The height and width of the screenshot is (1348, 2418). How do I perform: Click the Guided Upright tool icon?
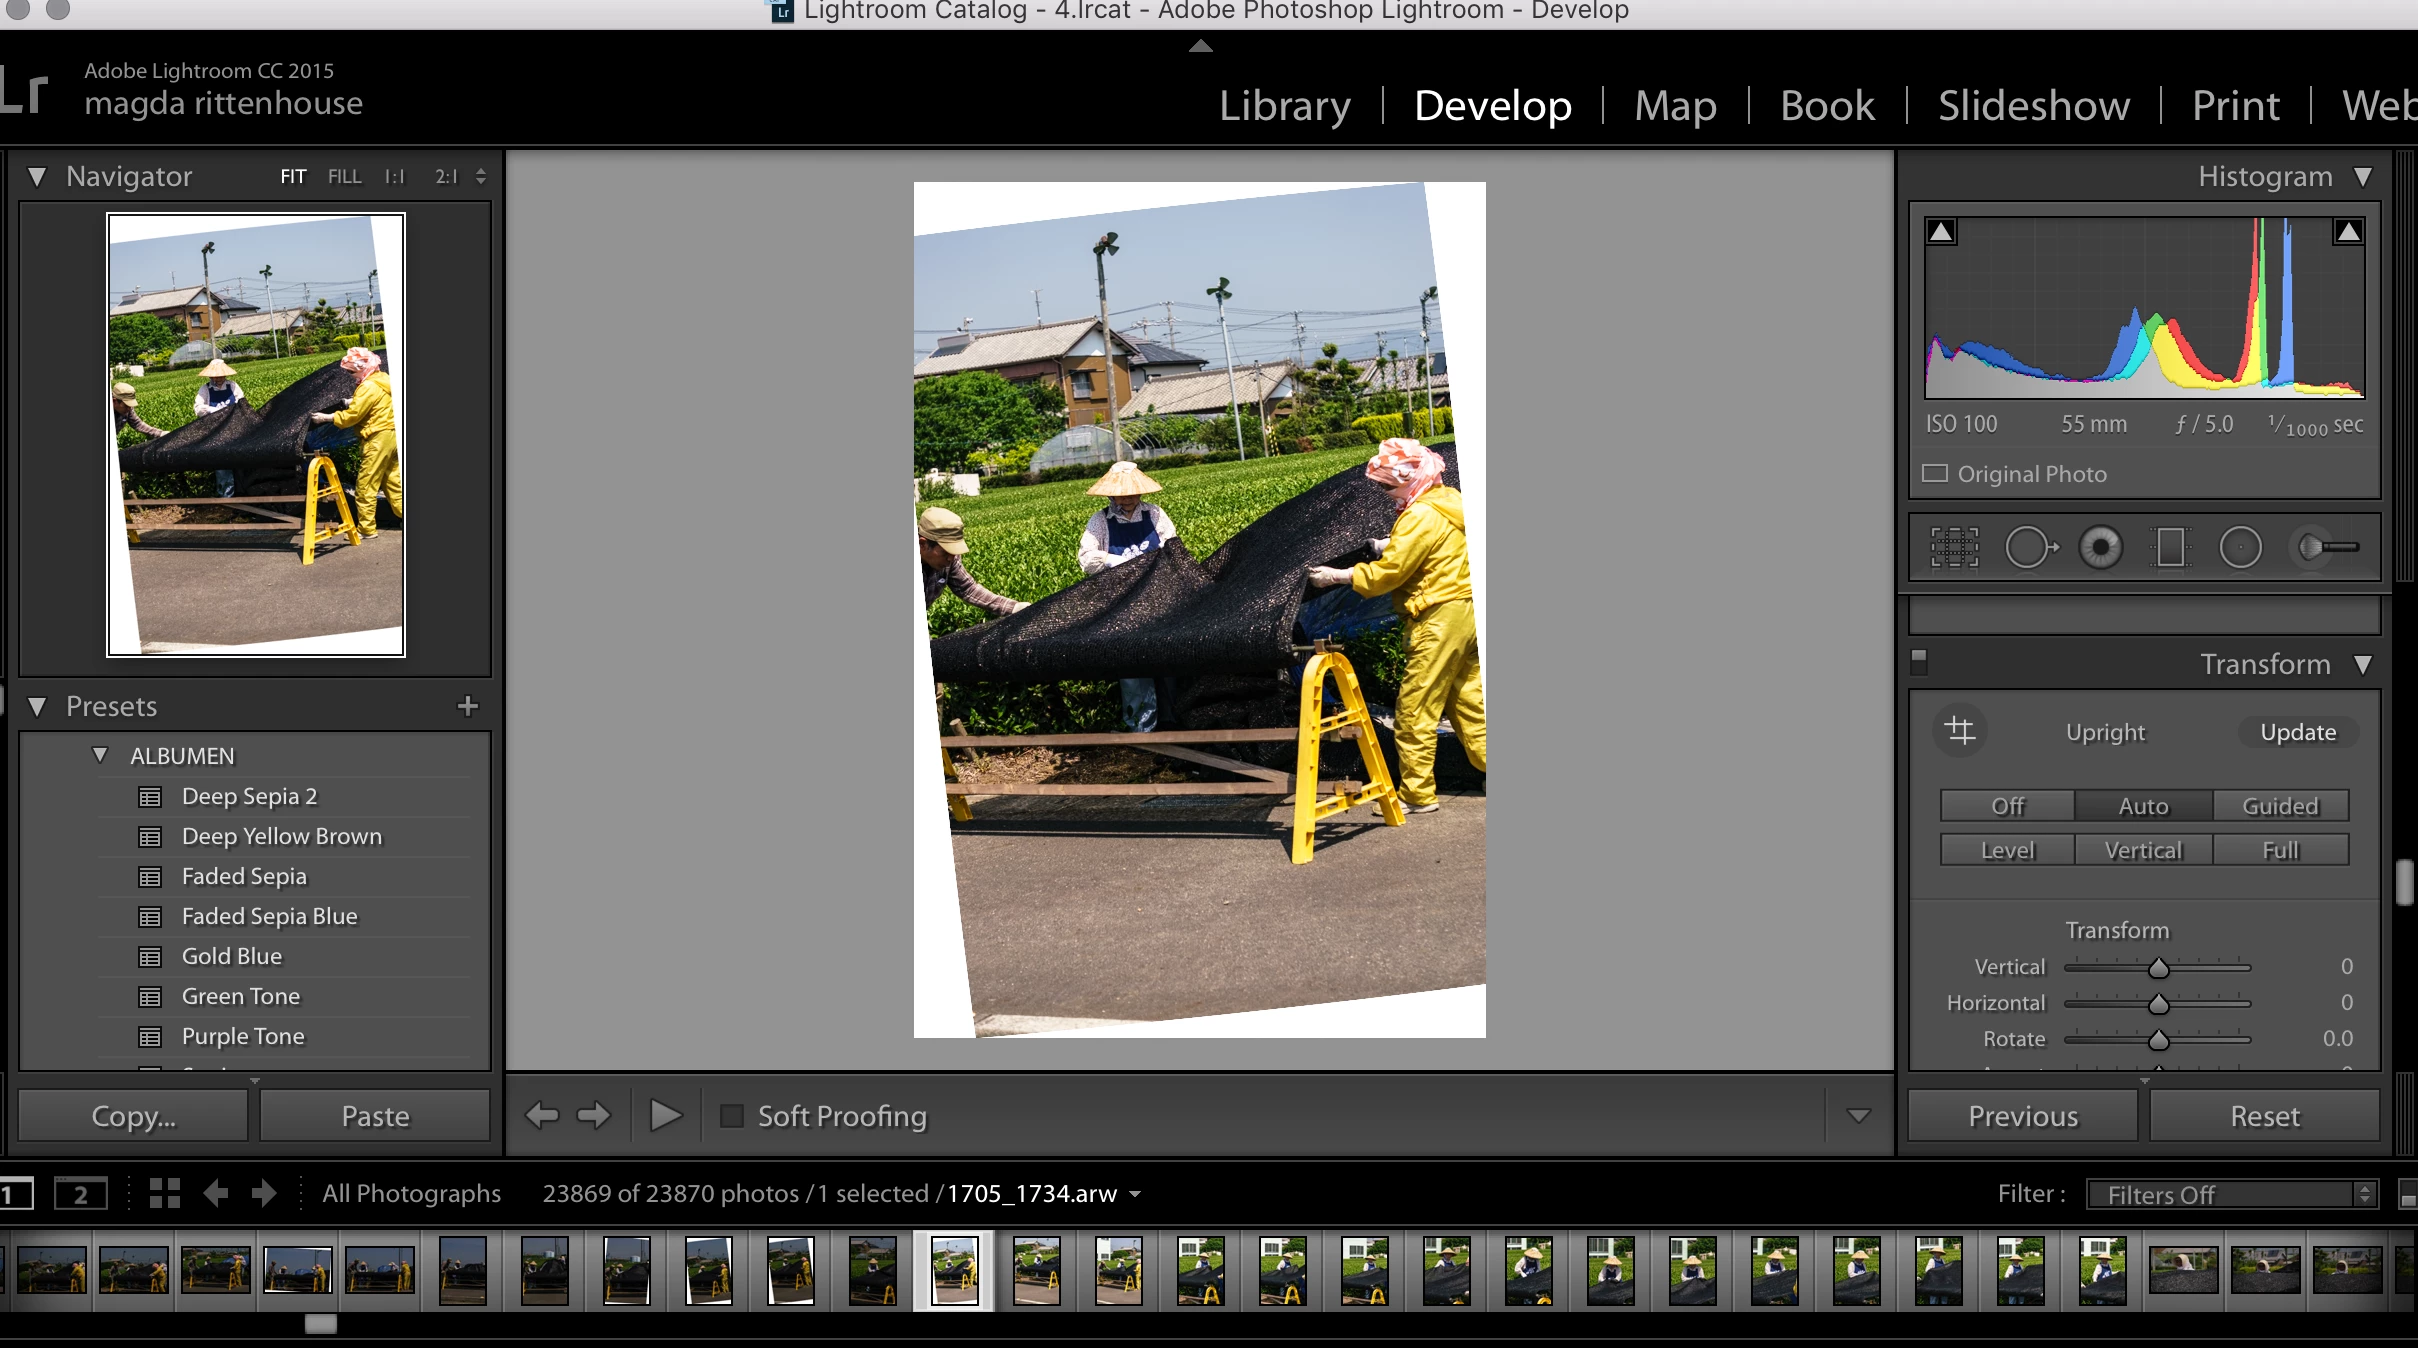1960,731
